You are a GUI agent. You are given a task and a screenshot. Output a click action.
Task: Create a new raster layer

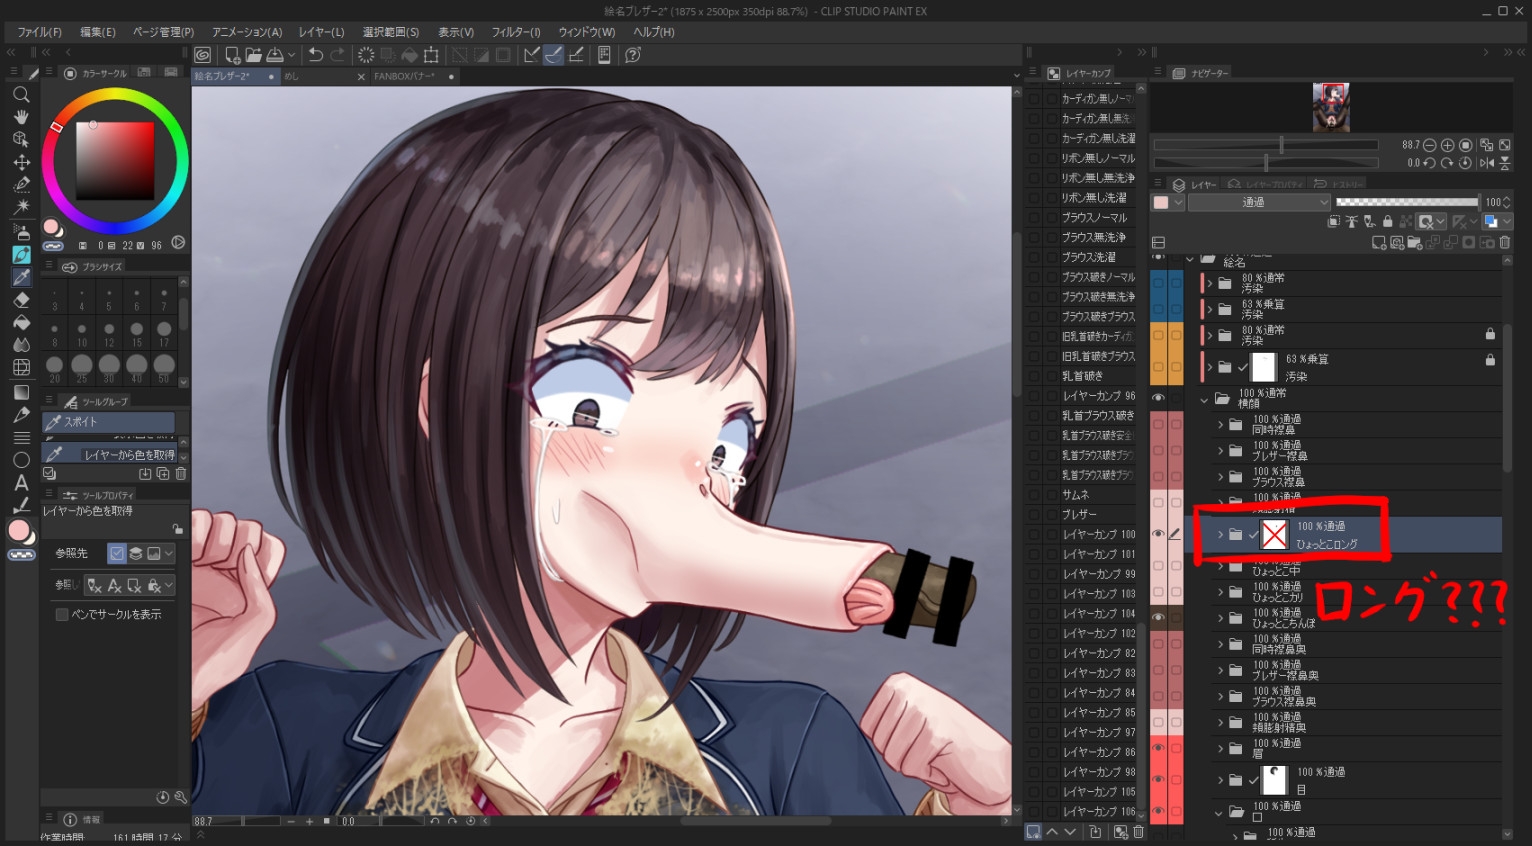point(1379,242)
